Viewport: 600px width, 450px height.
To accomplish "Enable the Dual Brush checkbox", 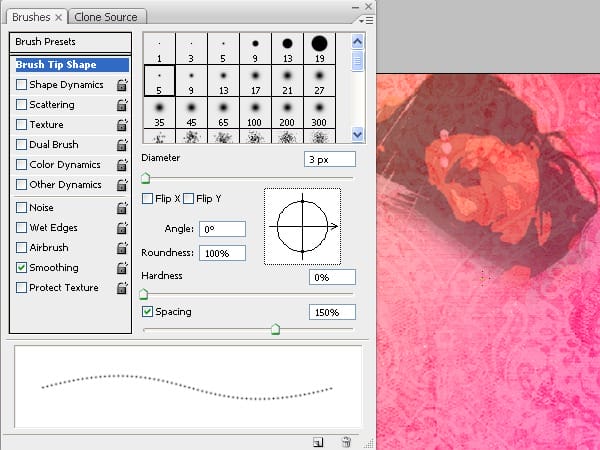I will point(21,144).
